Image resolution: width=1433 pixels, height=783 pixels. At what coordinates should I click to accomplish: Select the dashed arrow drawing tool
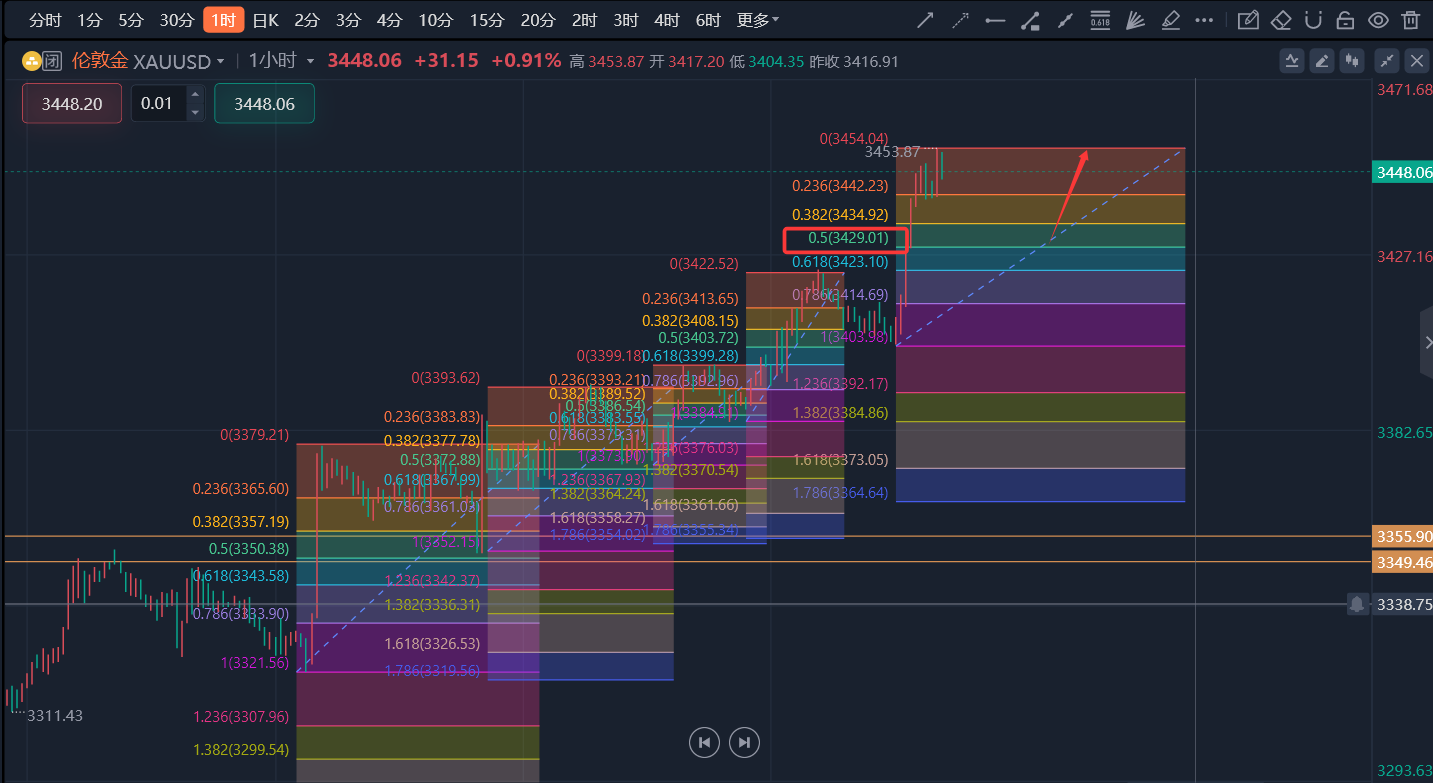click(x=961, y=20)
